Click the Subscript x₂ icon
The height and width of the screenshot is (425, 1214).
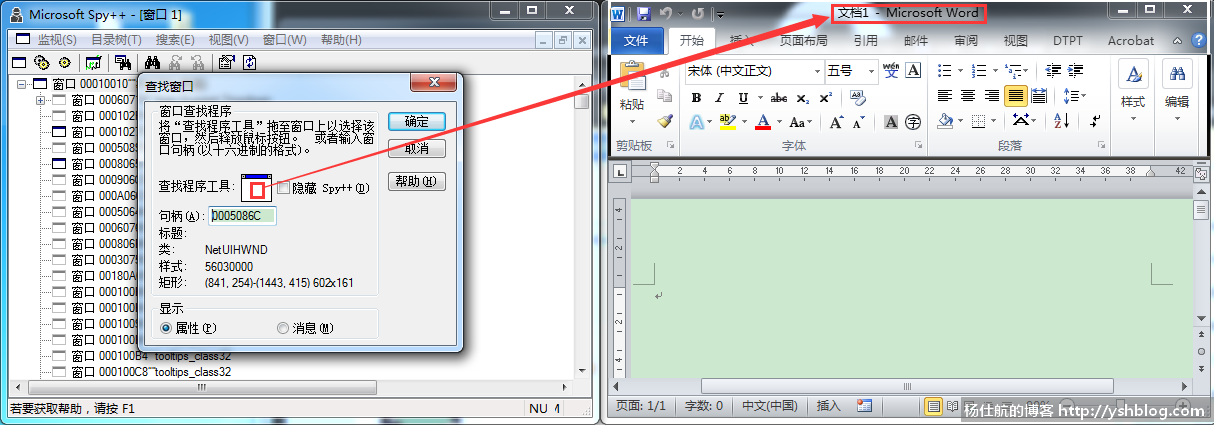coord(804,98)
